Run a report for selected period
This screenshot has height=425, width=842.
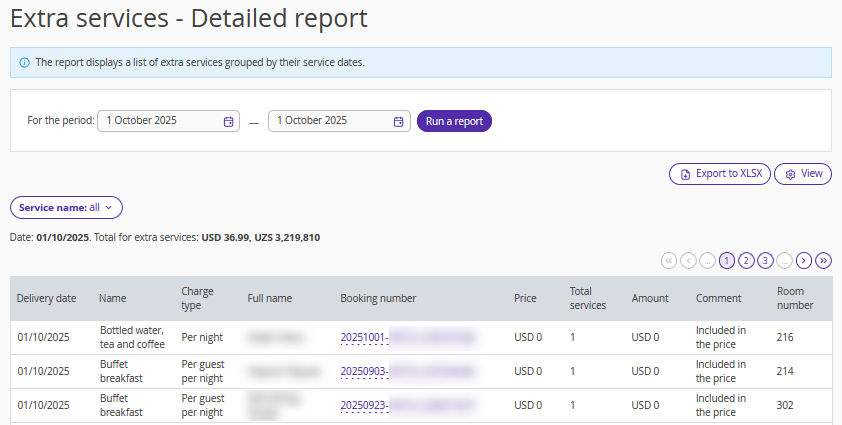tap(454, 121)
